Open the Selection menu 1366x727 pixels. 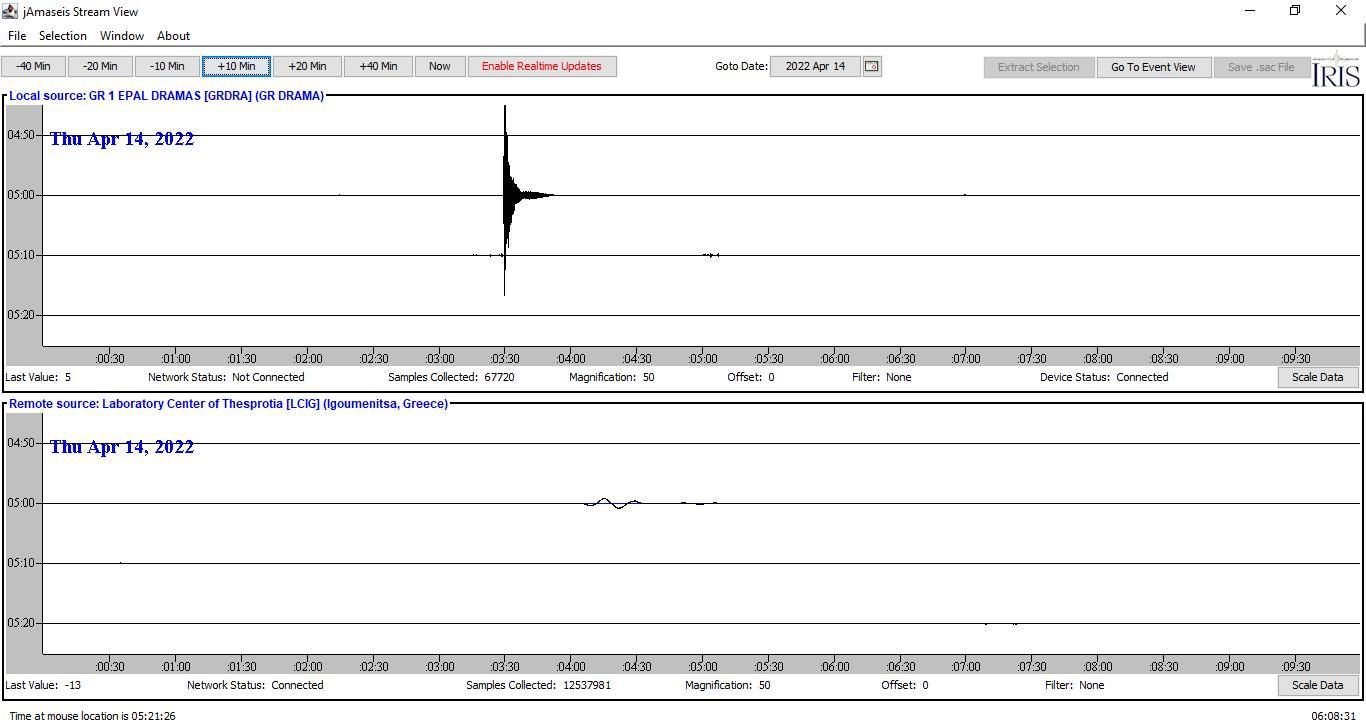(62, 35)
